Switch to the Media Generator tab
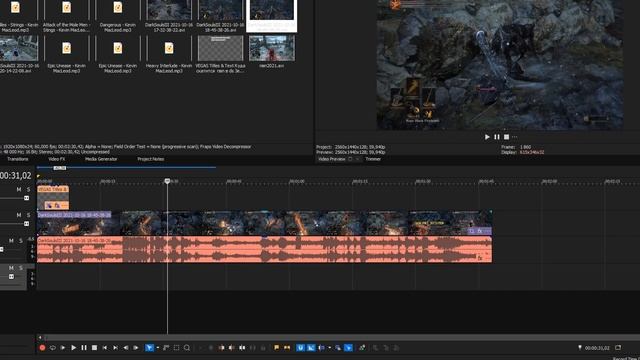Screen dimensions: 640x360 click(x=101, y=159)
